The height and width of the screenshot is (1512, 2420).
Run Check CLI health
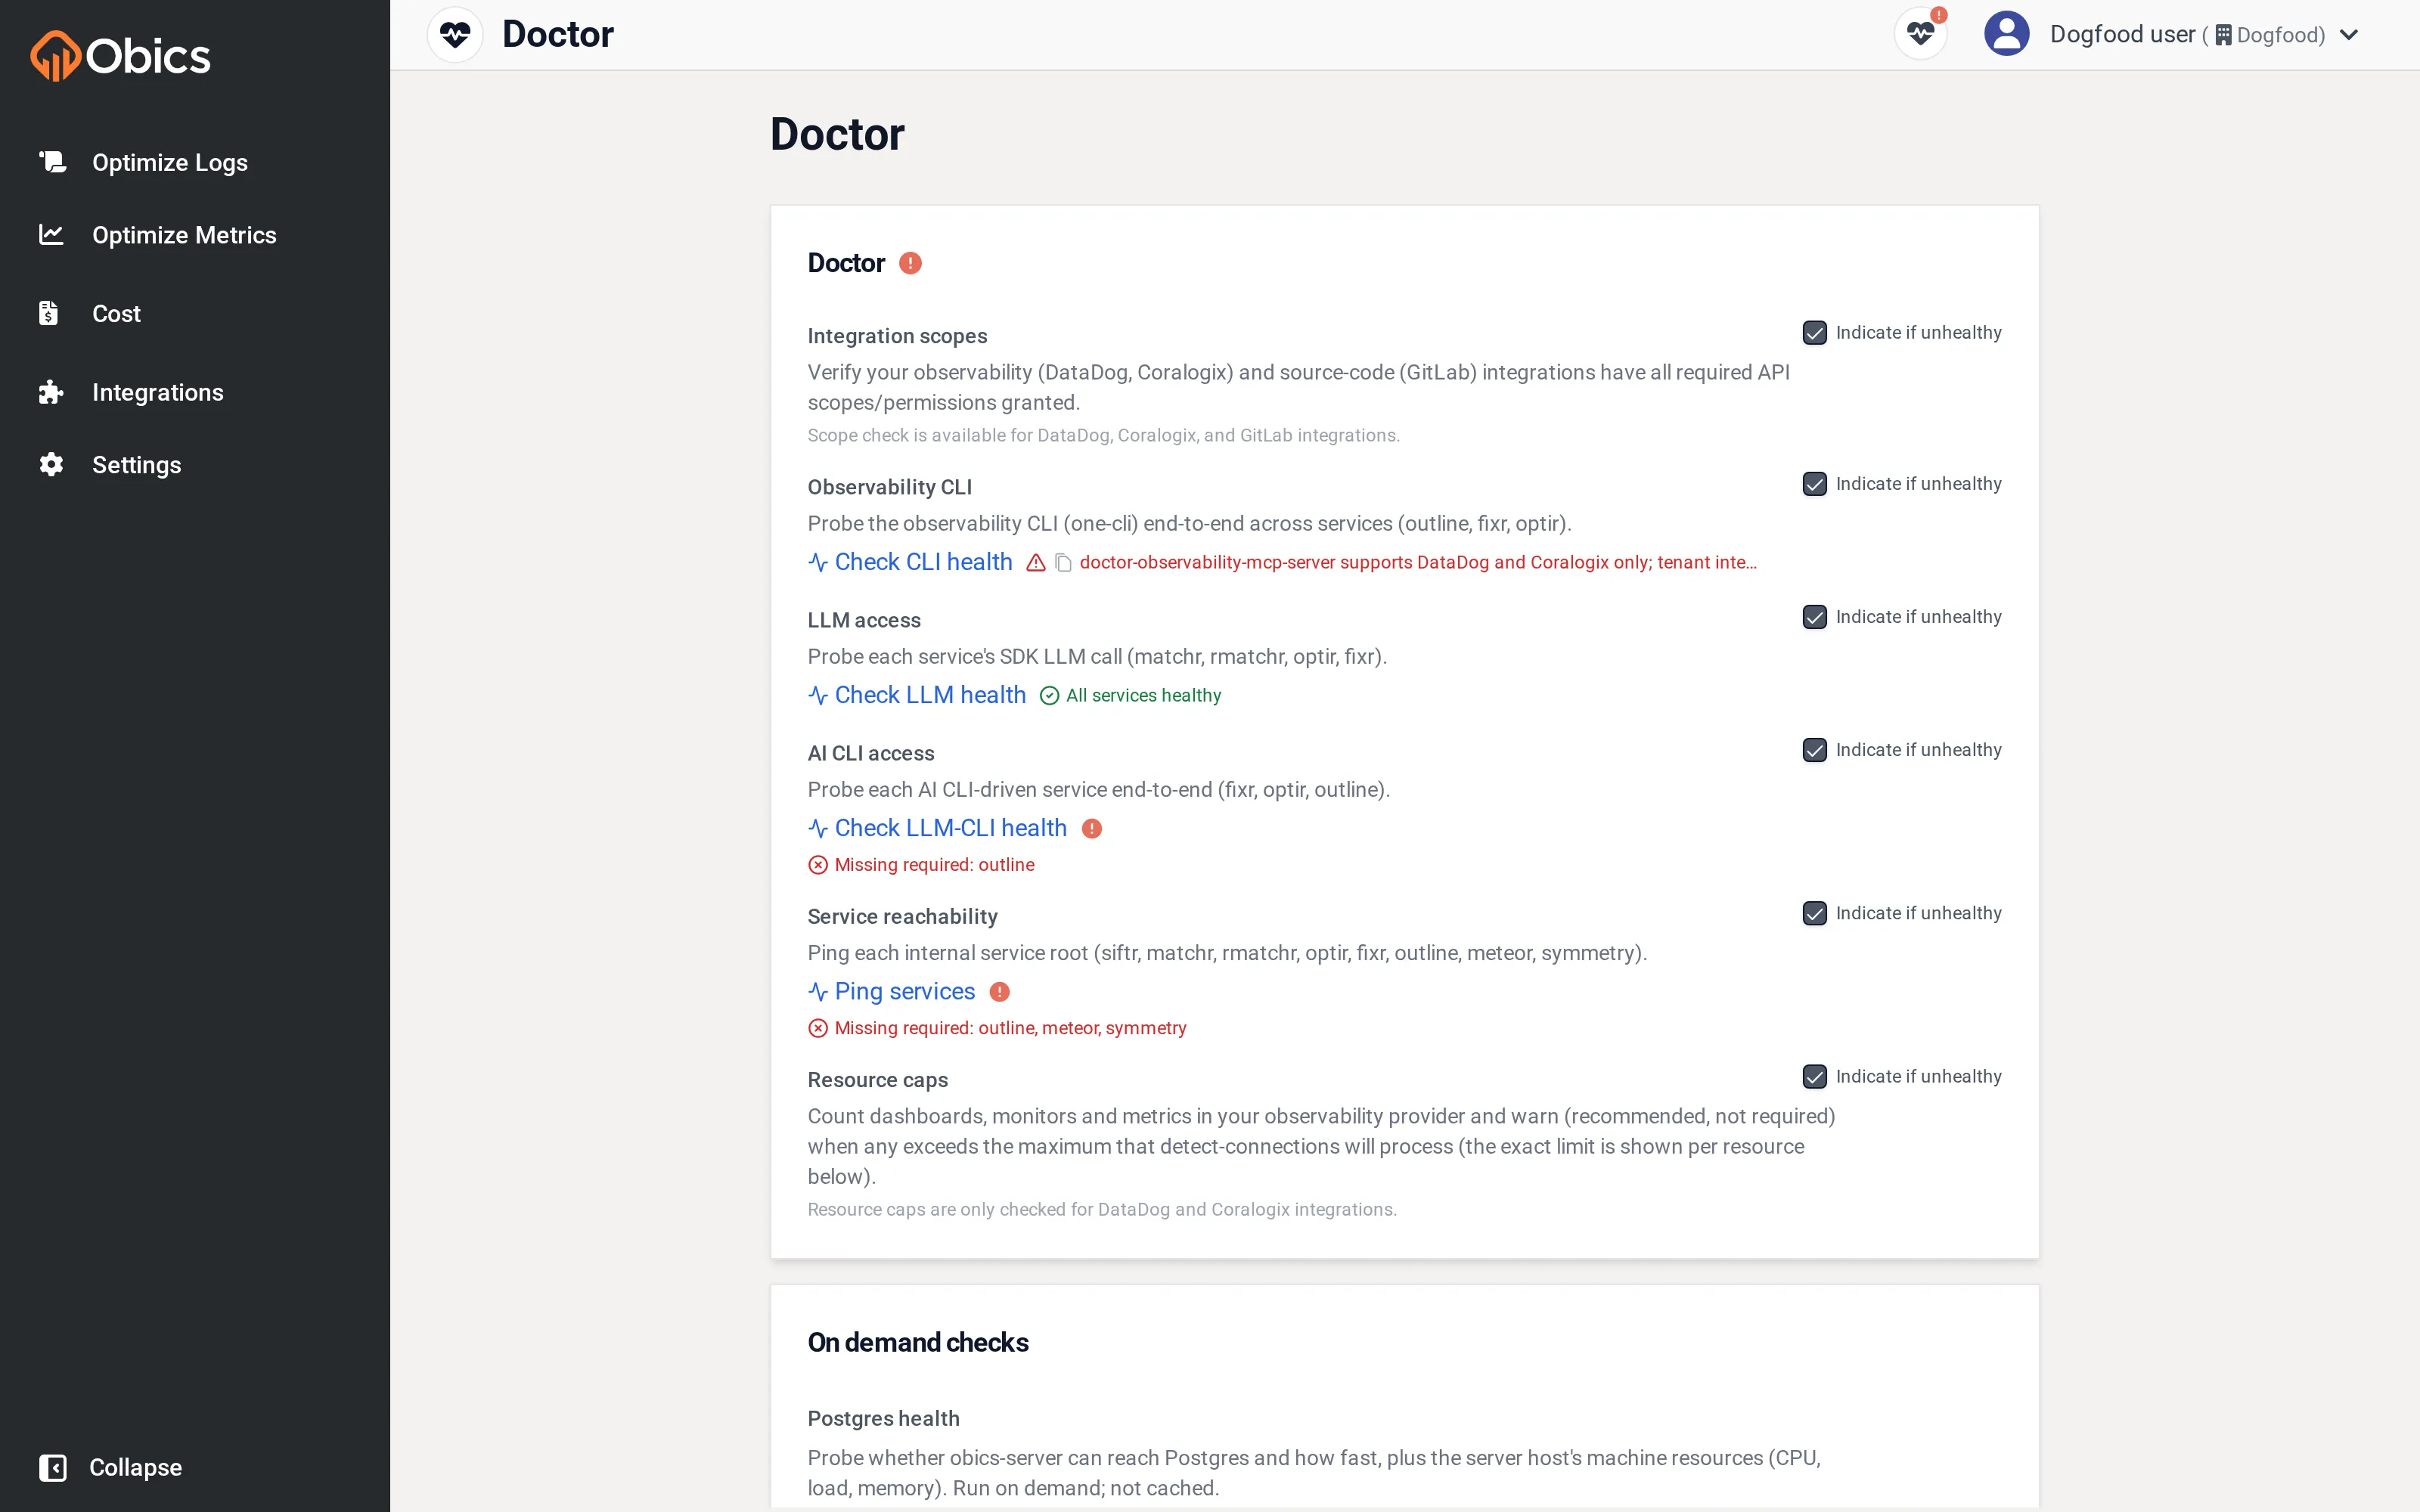click(x=923, y=562)
